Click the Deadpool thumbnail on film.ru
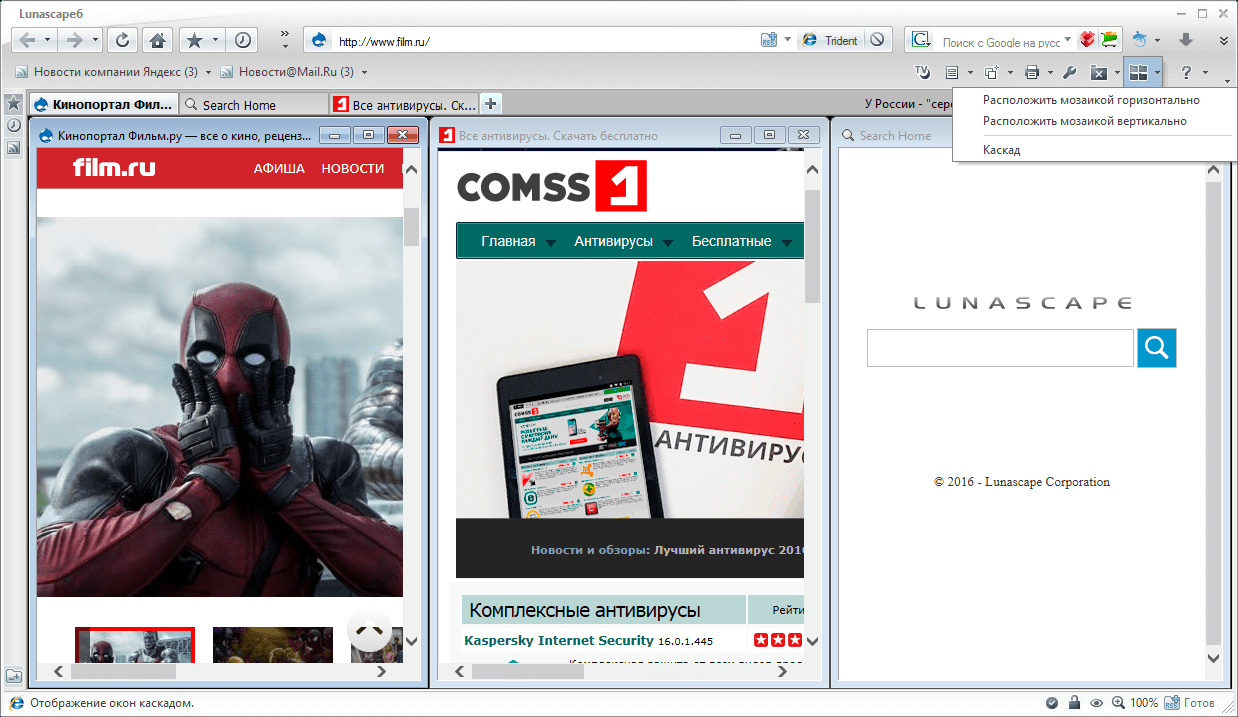The height and width of the screenshot is (717, 1238). click(x=135, y=645)
